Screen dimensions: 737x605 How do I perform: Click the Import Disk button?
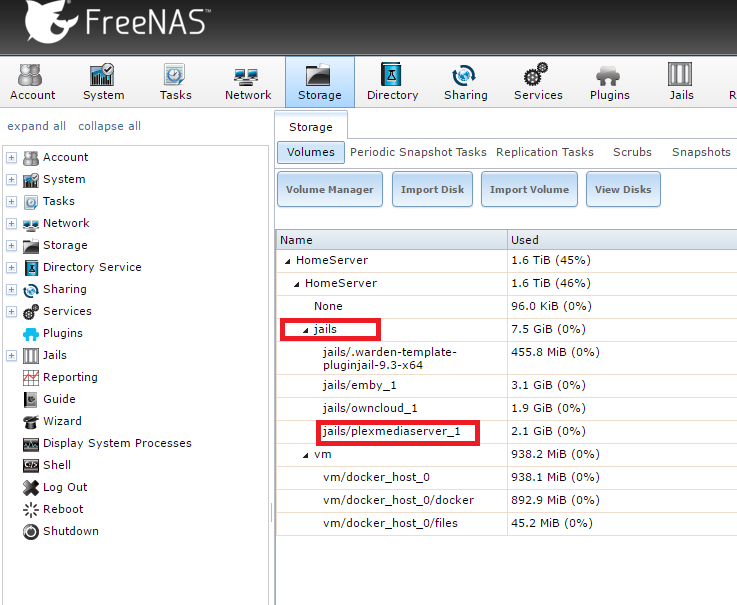(432, 189)
